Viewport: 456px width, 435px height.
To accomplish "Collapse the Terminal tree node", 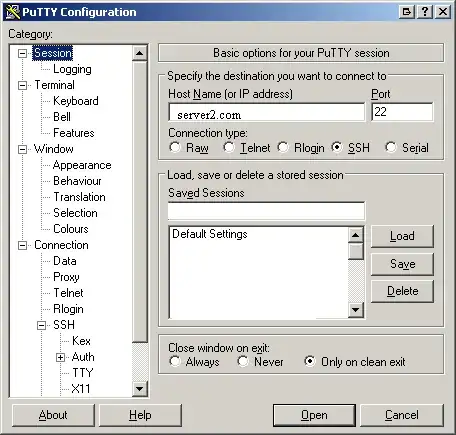I will click(x=22, y=85).
